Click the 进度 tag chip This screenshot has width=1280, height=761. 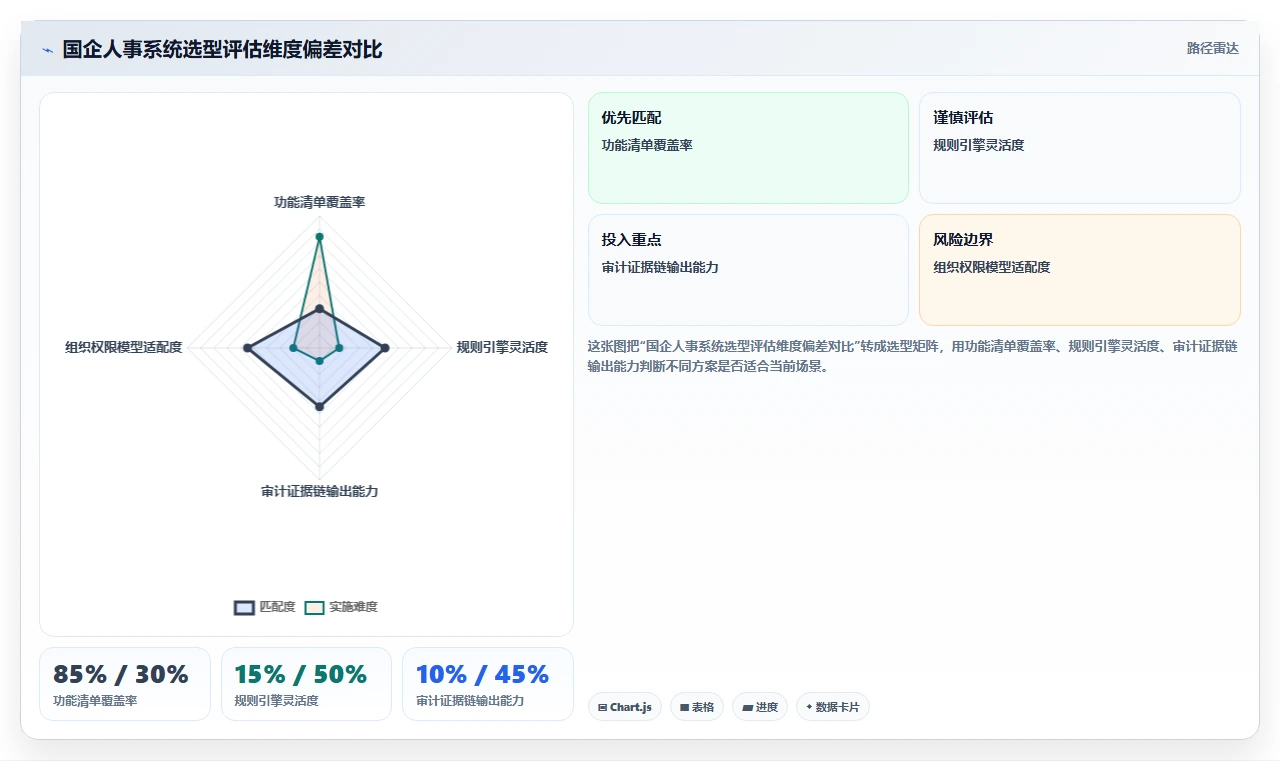coord(760,707)
